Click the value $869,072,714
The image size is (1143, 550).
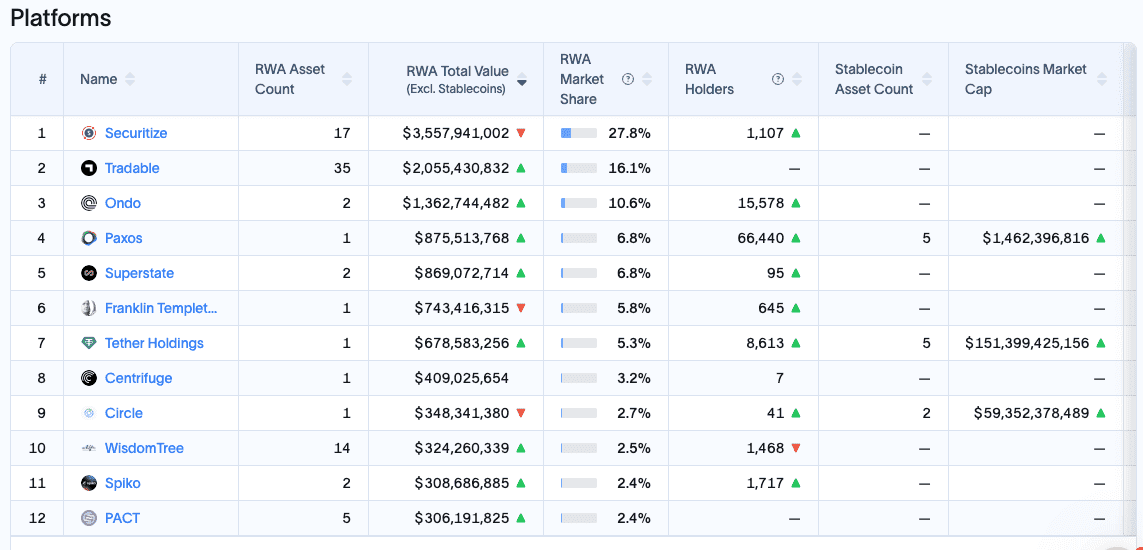(462, 273)
